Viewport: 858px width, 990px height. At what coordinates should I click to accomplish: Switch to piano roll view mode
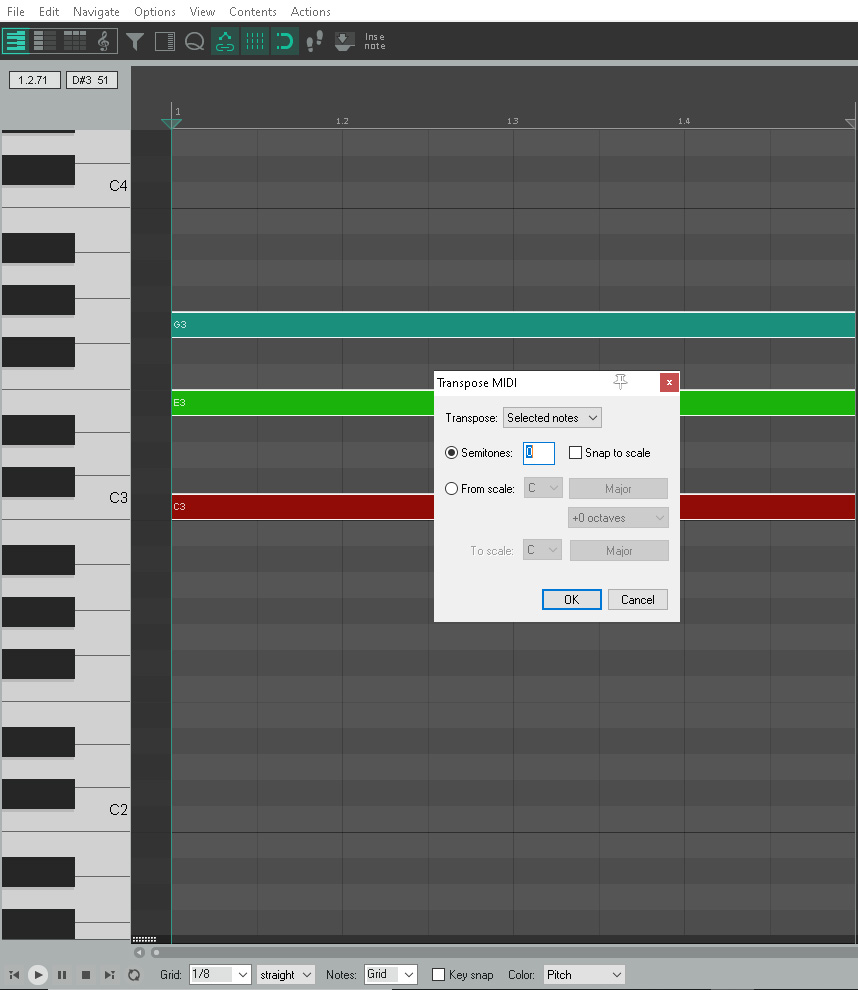point(16,41)
